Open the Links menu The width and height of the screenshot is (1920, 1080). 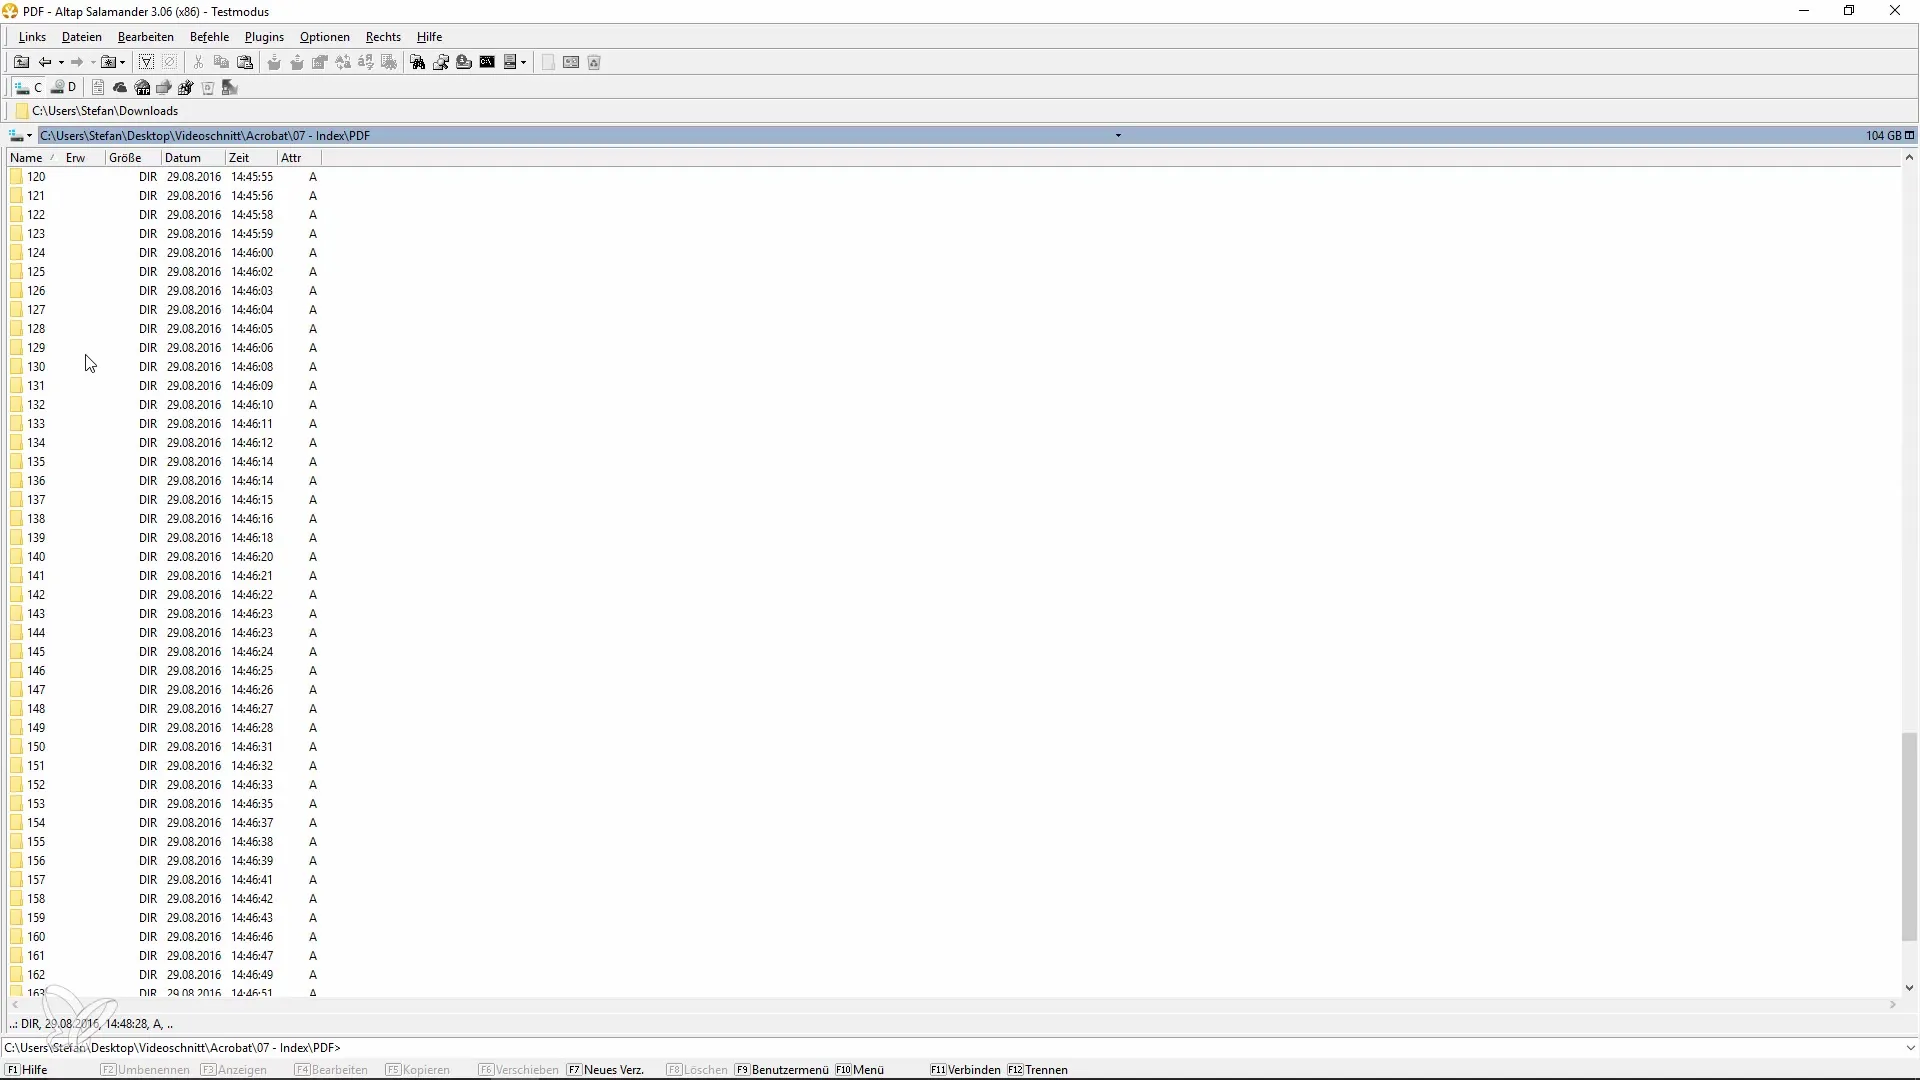click(x=32, y=37)
